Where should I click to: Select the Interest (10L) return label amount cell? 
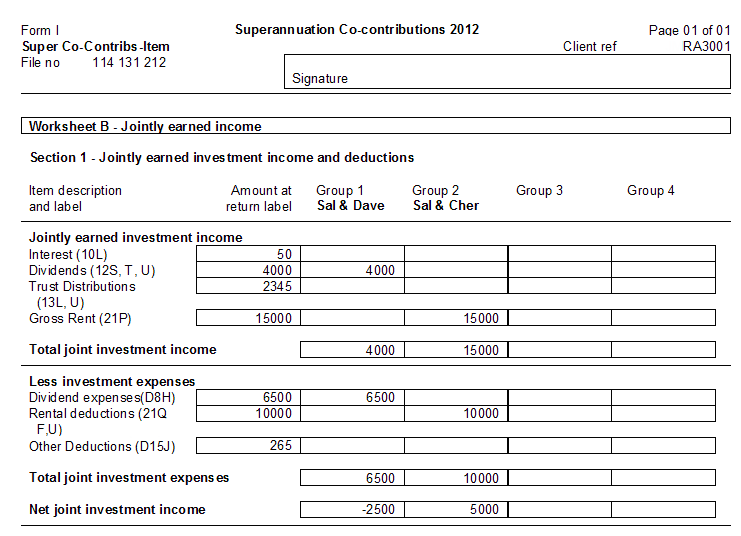click(x=248, y=254)
